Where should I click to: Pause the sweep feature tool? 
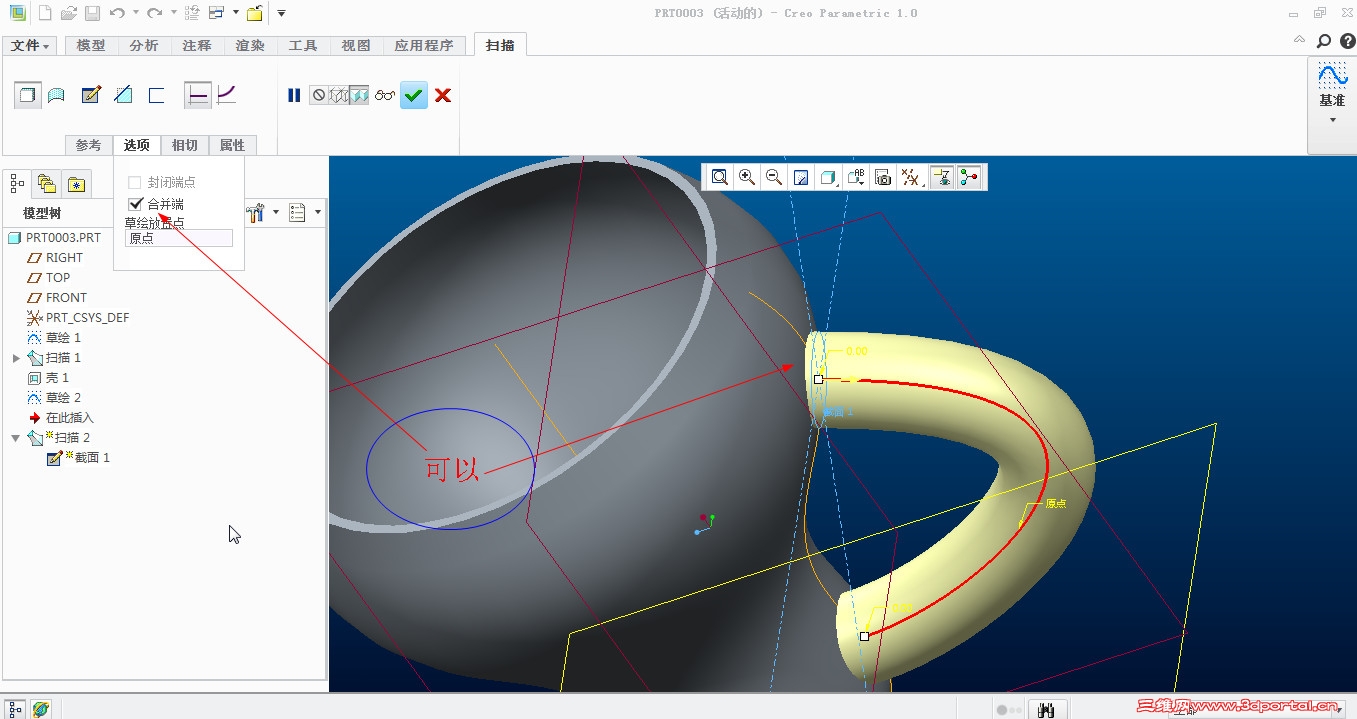pos(294,95)
